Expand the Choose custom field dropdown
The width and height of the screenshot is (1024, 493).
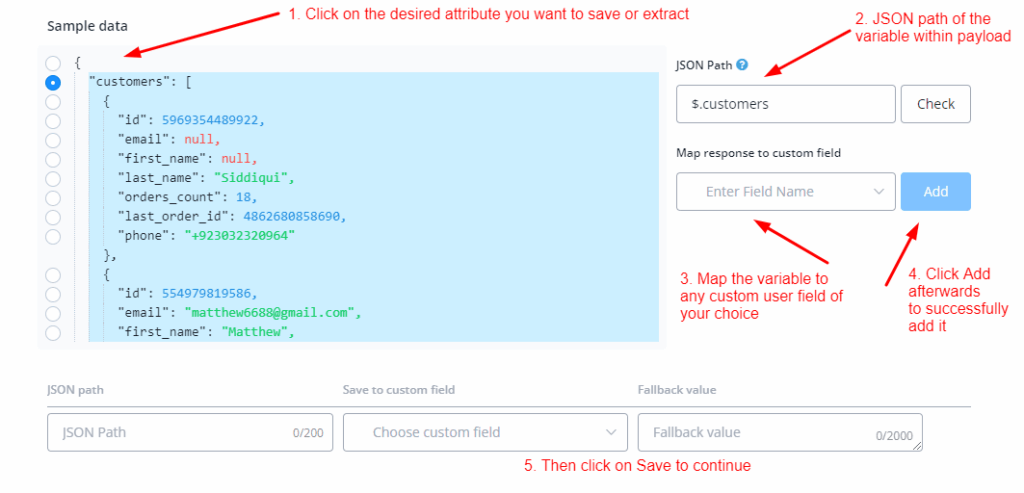(x=485, y=433)
